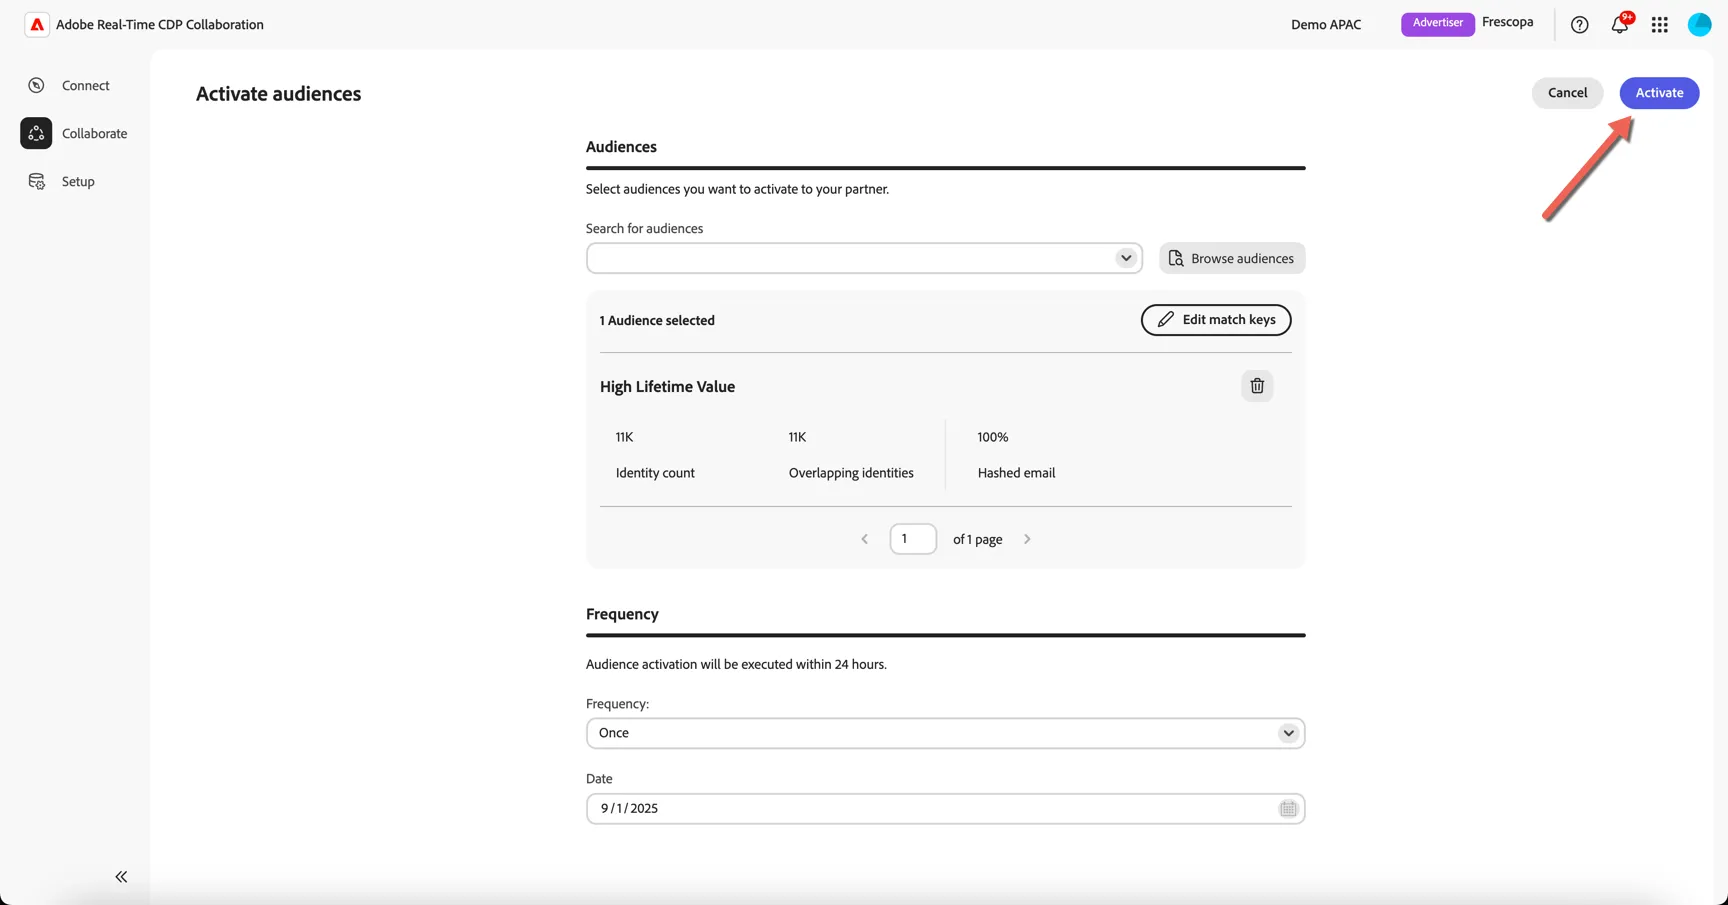The width and height of the screenshot is (1728, 905).
Task: Click the Hashed email label
Action: [x=1016, y=473]
